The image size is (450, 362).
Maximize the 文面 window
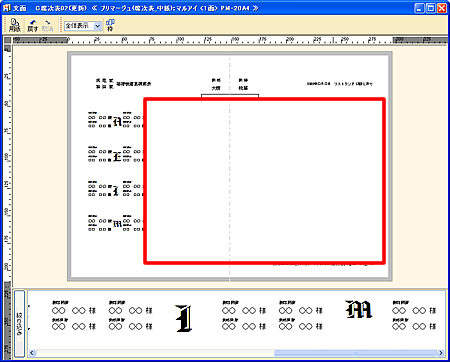(x=431, y=8)
